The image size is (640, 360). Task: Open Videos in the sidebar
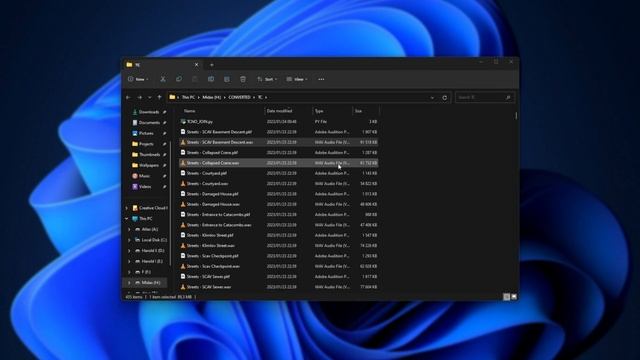click(145, 187)
